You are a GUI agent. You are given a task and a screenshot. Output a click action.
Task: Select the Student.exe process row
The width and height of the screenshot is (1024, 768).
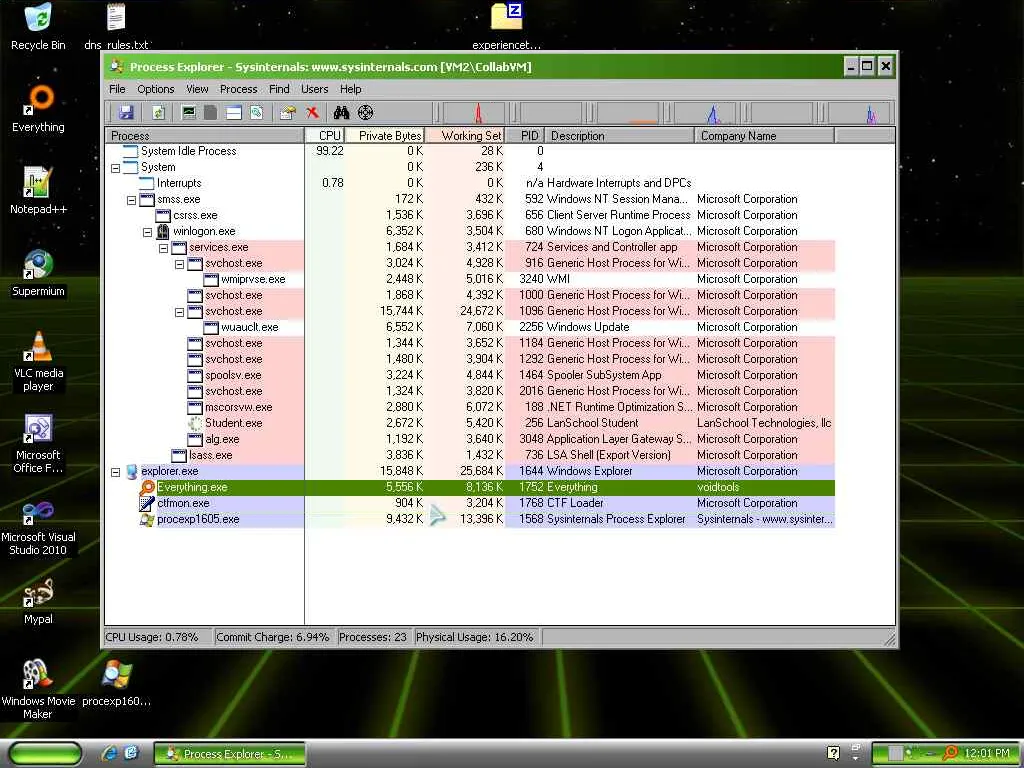[470, 423]
